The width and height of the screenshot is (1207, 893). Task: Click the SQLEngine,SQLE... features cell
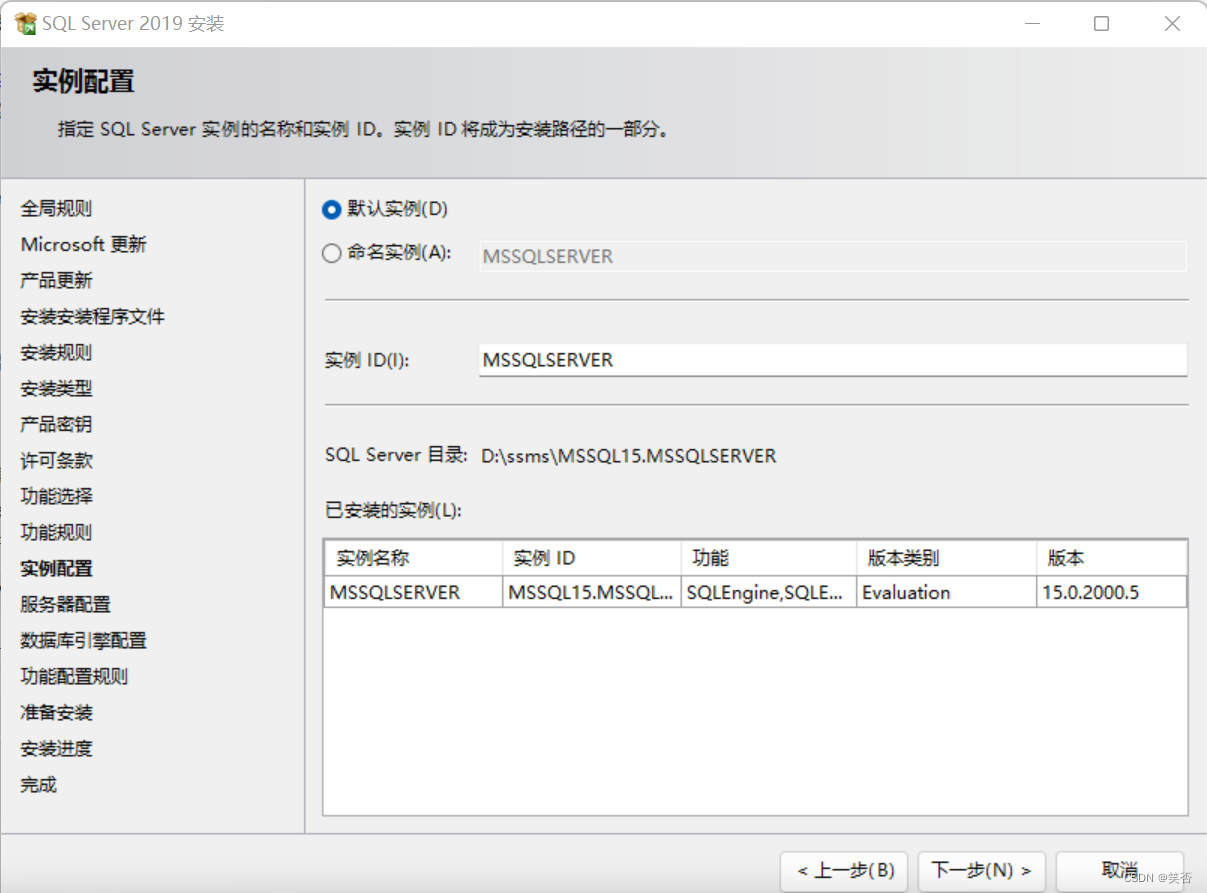coord(768,592)
